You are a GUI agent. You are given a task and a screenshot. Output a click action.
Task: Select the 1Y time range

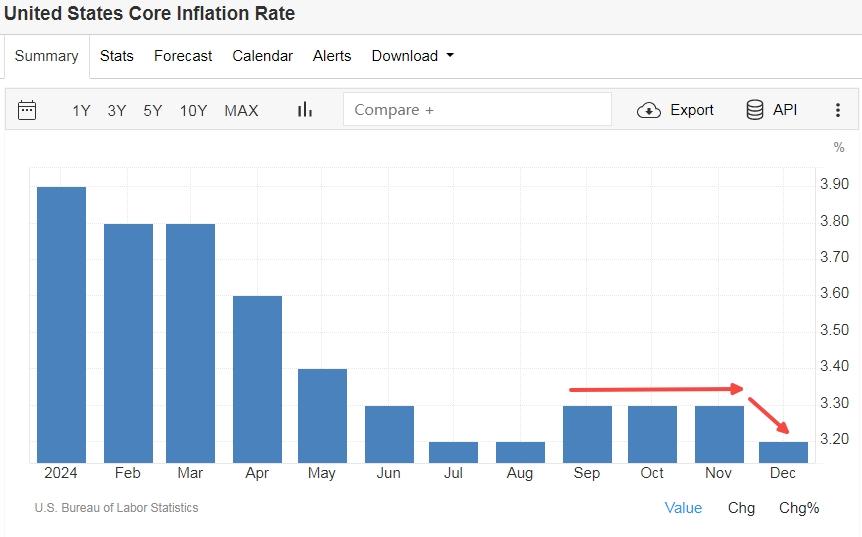pyautogui.click(x=81, y=111)
